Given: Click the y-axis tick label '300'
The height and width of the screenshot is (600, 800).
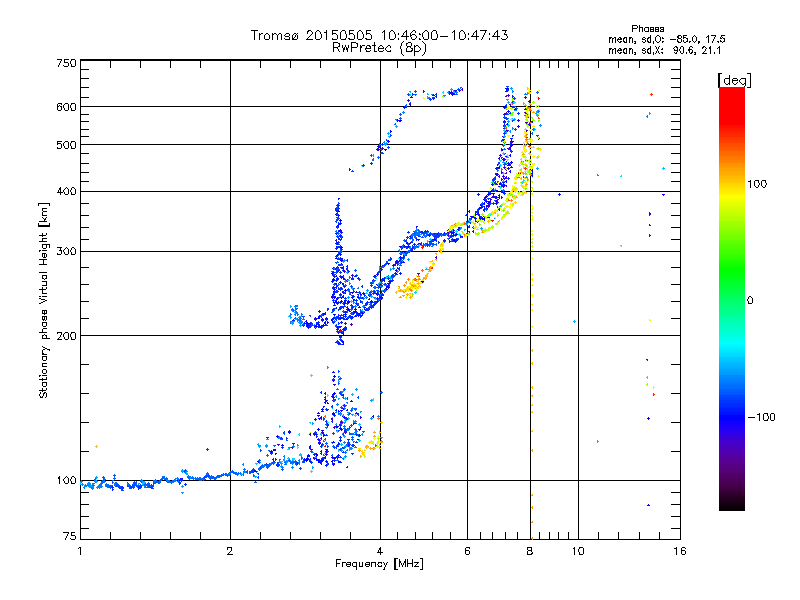Looking at the screenshot, I should click(x=66, y=251).
